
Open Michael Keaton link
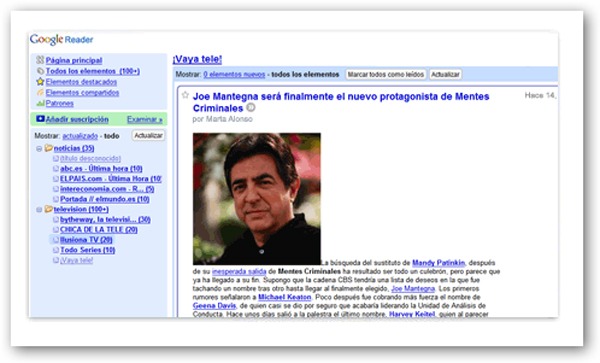(x=285, y=297)
